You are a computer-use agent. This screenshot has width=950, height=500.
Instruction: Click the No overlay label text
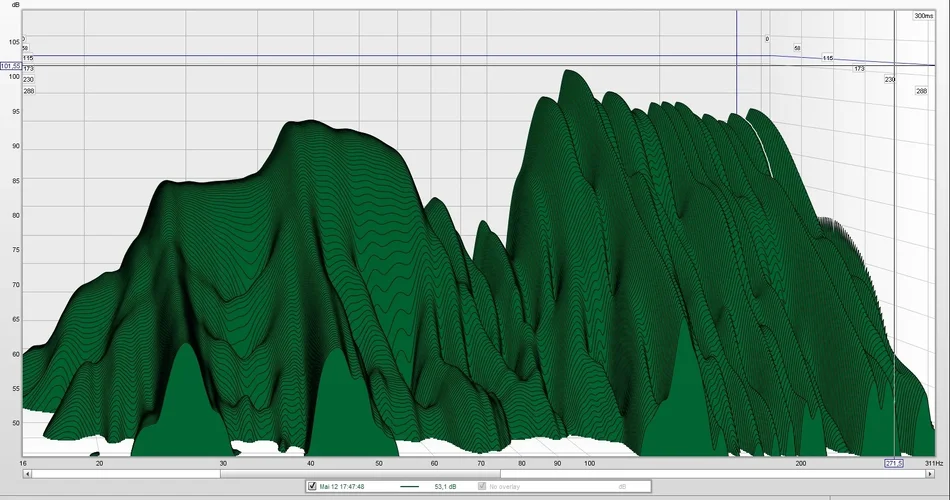[507, 486]
